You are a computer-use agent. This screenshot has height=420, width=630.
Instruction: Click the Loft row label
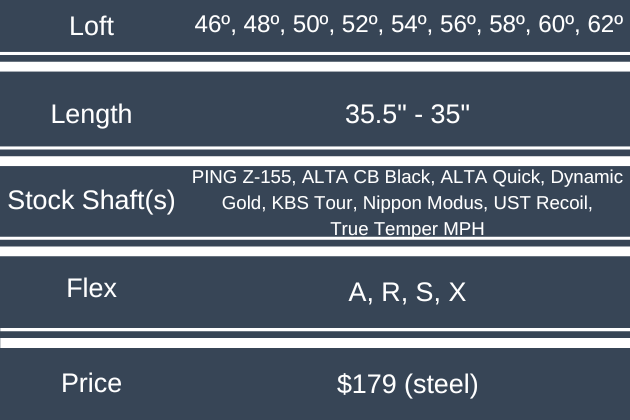(92, 26)
